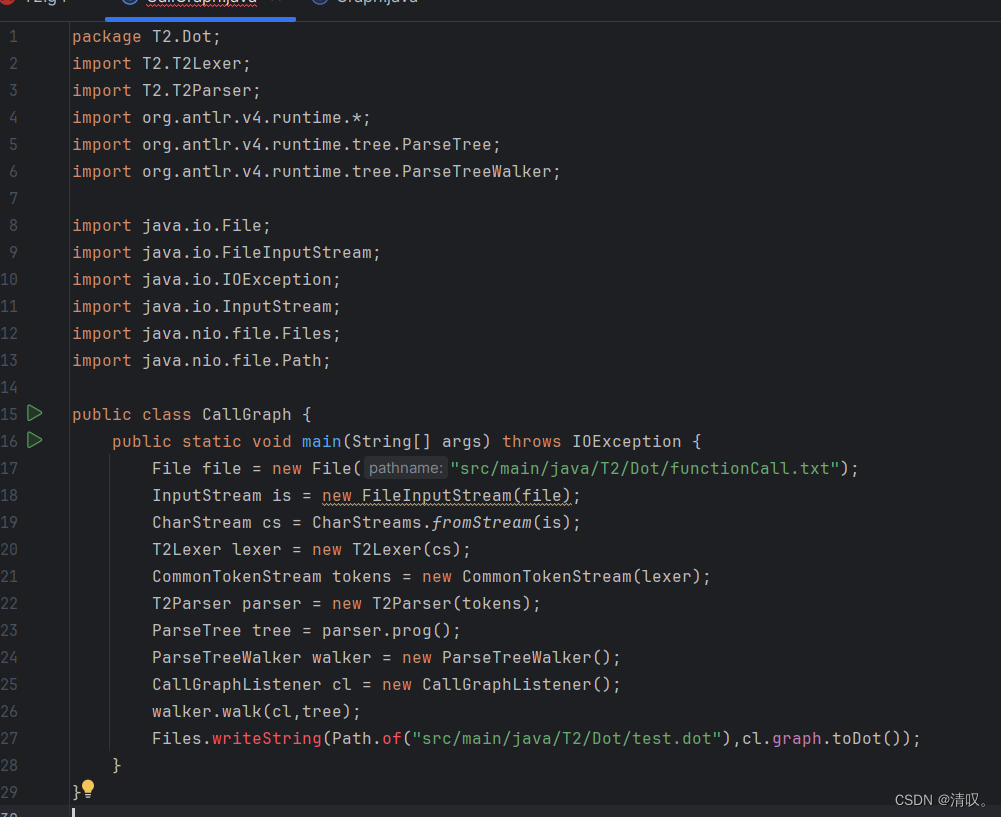
Task: Click line number 17 in gutter
Action: point(10,468)
